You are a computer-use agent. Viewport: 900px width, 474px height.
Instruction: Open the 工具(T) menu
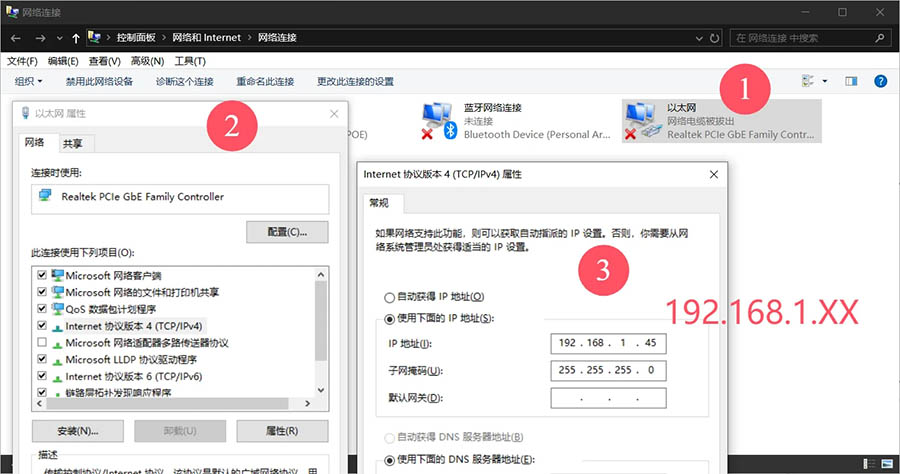pos(190,61)
